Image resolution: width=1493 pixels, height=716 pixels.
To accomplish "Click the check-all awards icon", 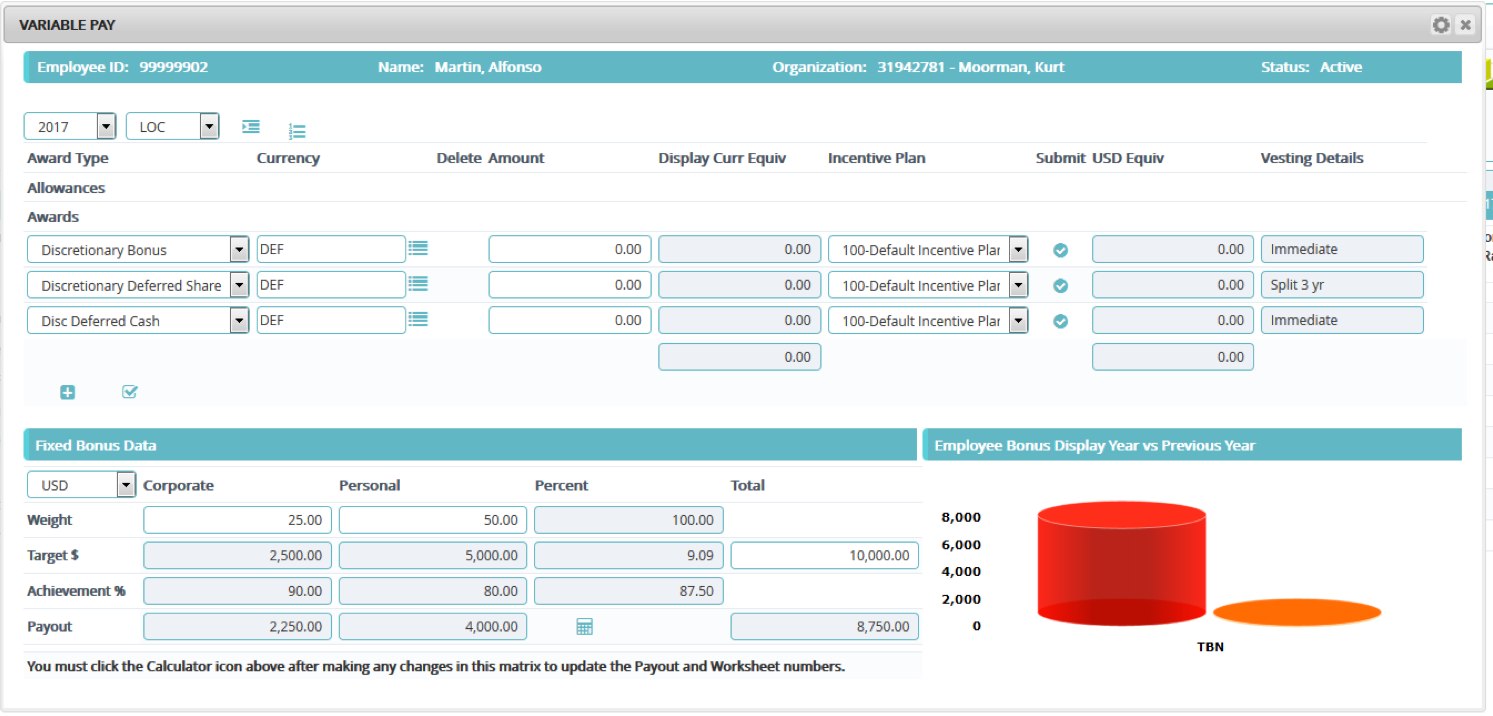I will pos(129,392).
